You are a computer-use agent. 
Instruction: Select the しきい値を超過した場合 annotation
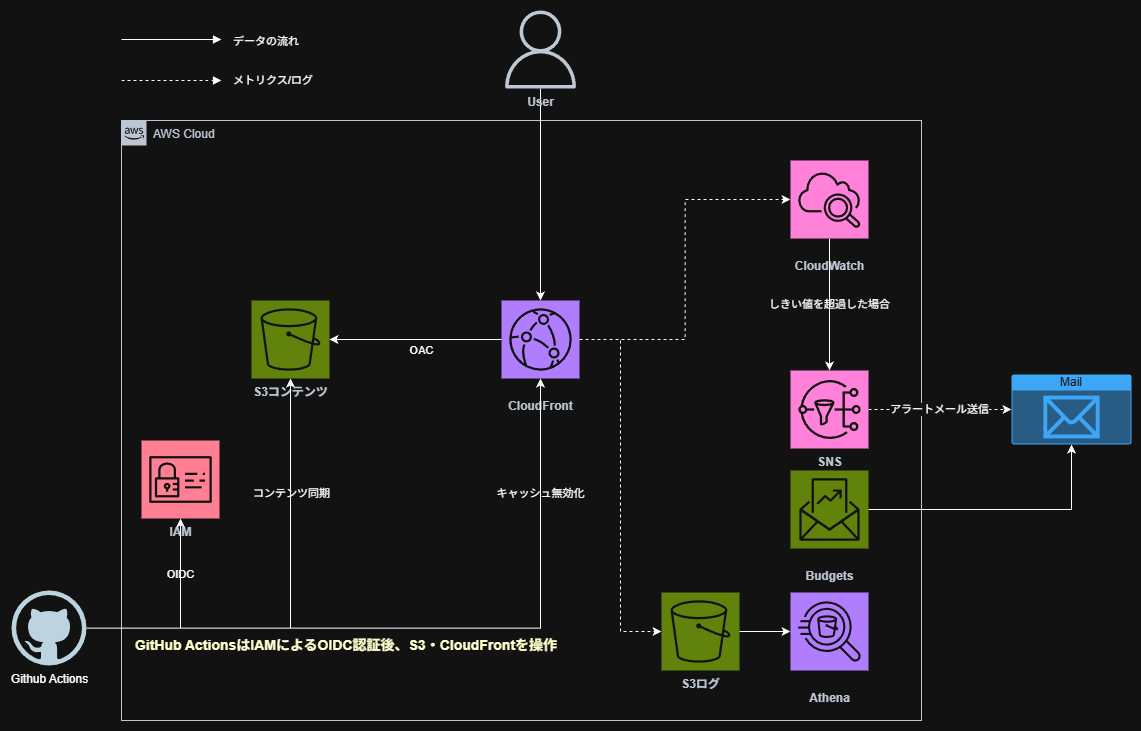tap(829, 303)
